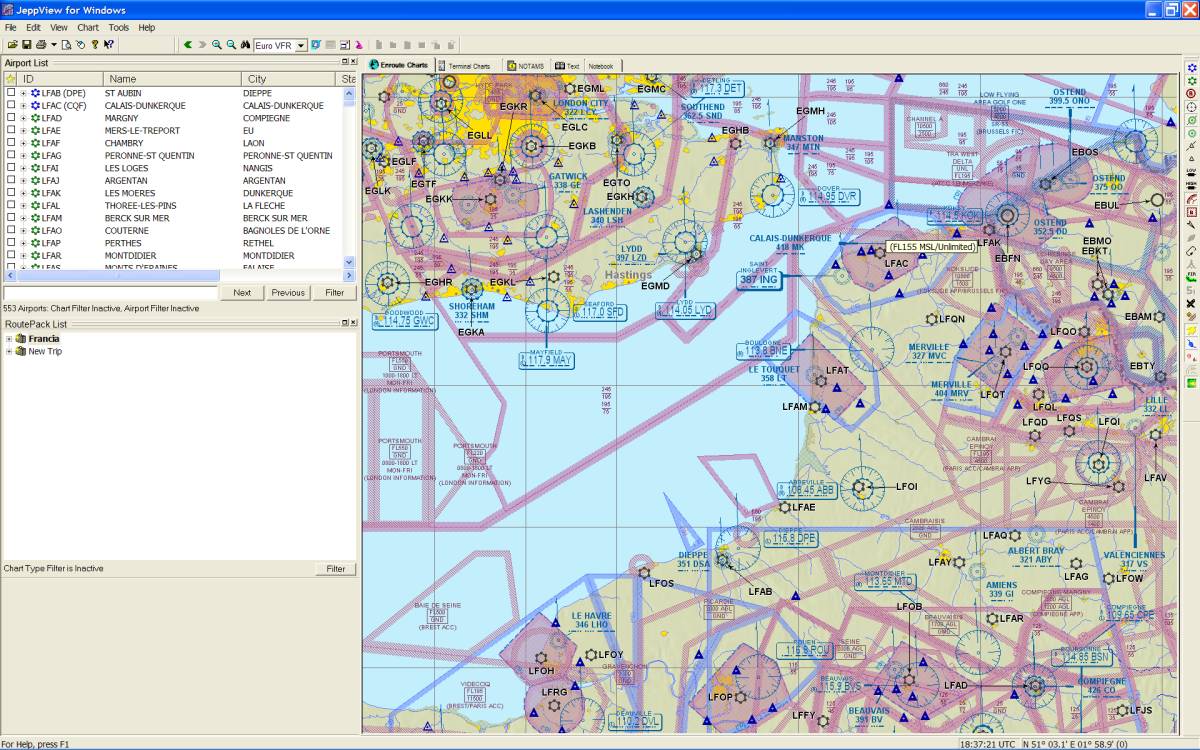The height and width of the screenshot is (750, 1200).
Task: Close the Airport List panel
Action: [x=352, y=62]
